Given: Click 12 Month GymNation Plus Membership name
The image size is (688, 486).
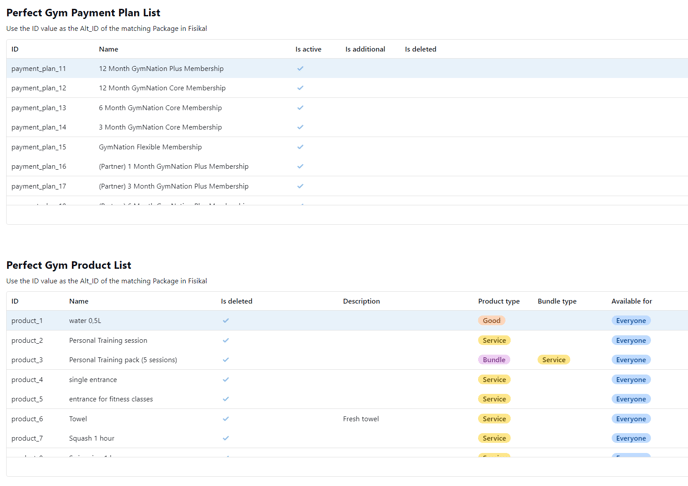Looking at the screenshot, I should 161,68.
